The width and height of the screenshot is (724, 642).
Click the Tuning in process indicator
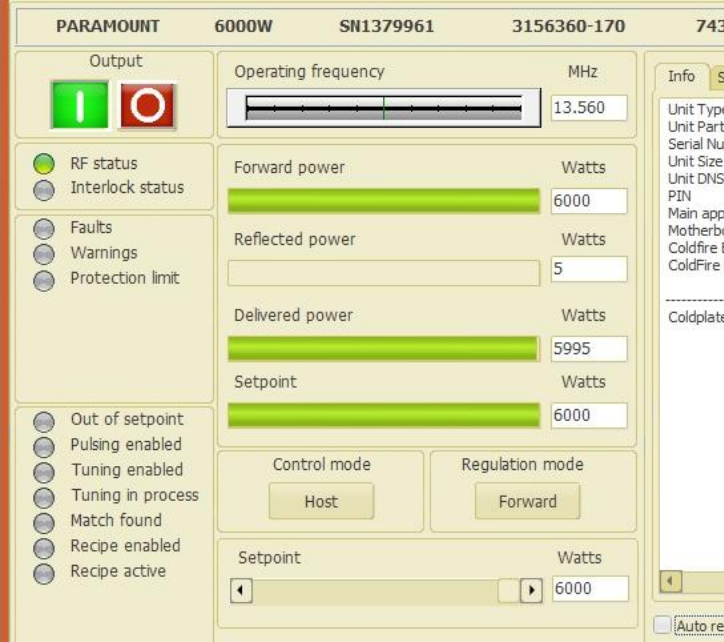coord(44,497)
